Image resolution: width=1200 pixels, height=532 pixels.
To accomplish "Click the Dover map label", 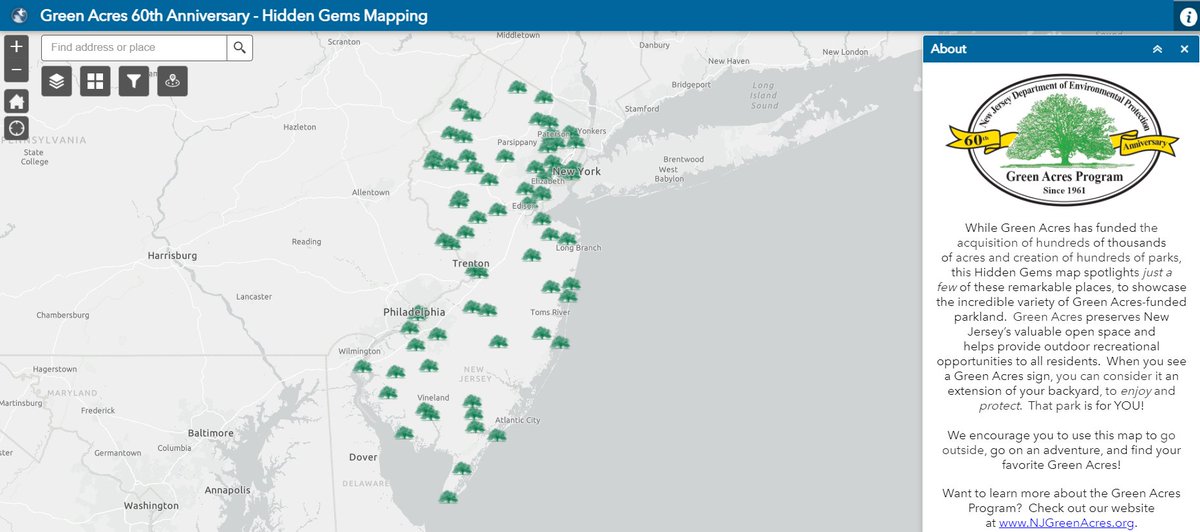I will click(364, 457).
